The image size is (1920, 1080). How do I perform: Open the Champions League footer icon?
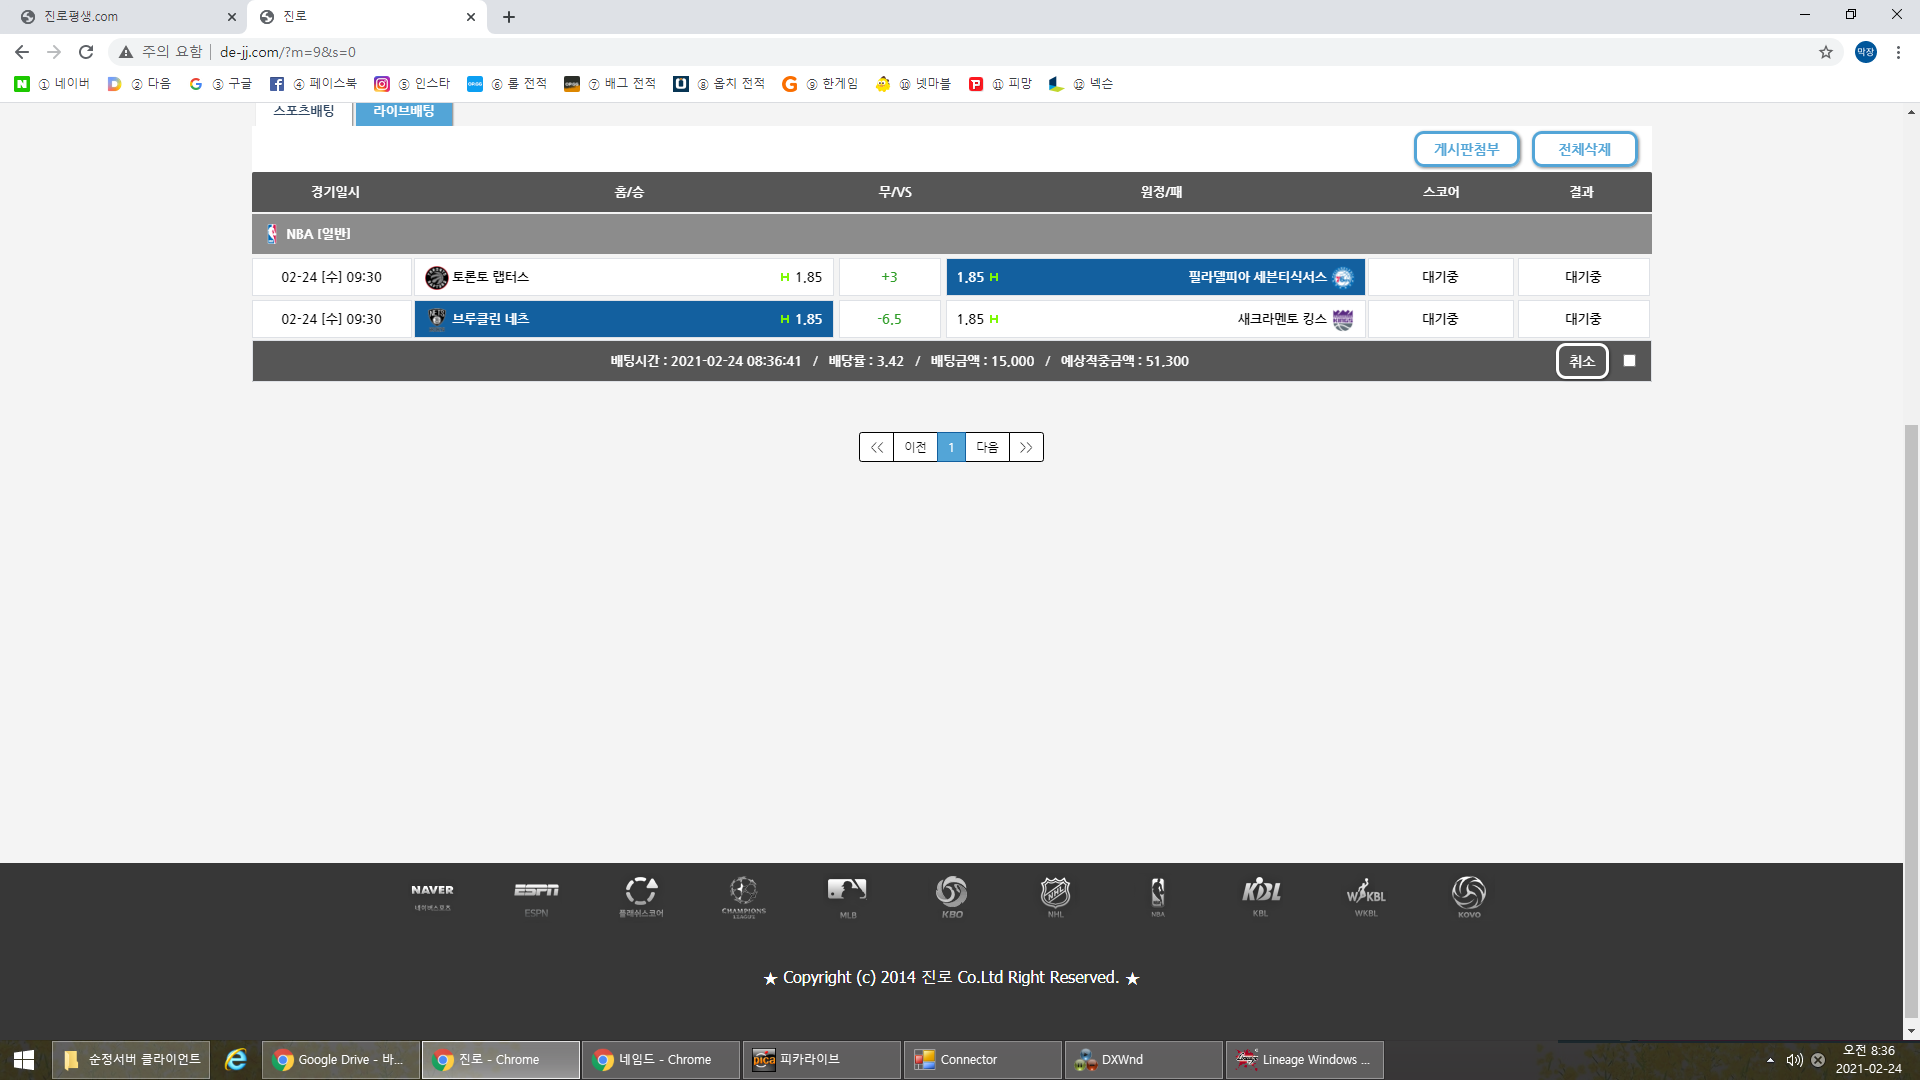[x=743, y=892]
